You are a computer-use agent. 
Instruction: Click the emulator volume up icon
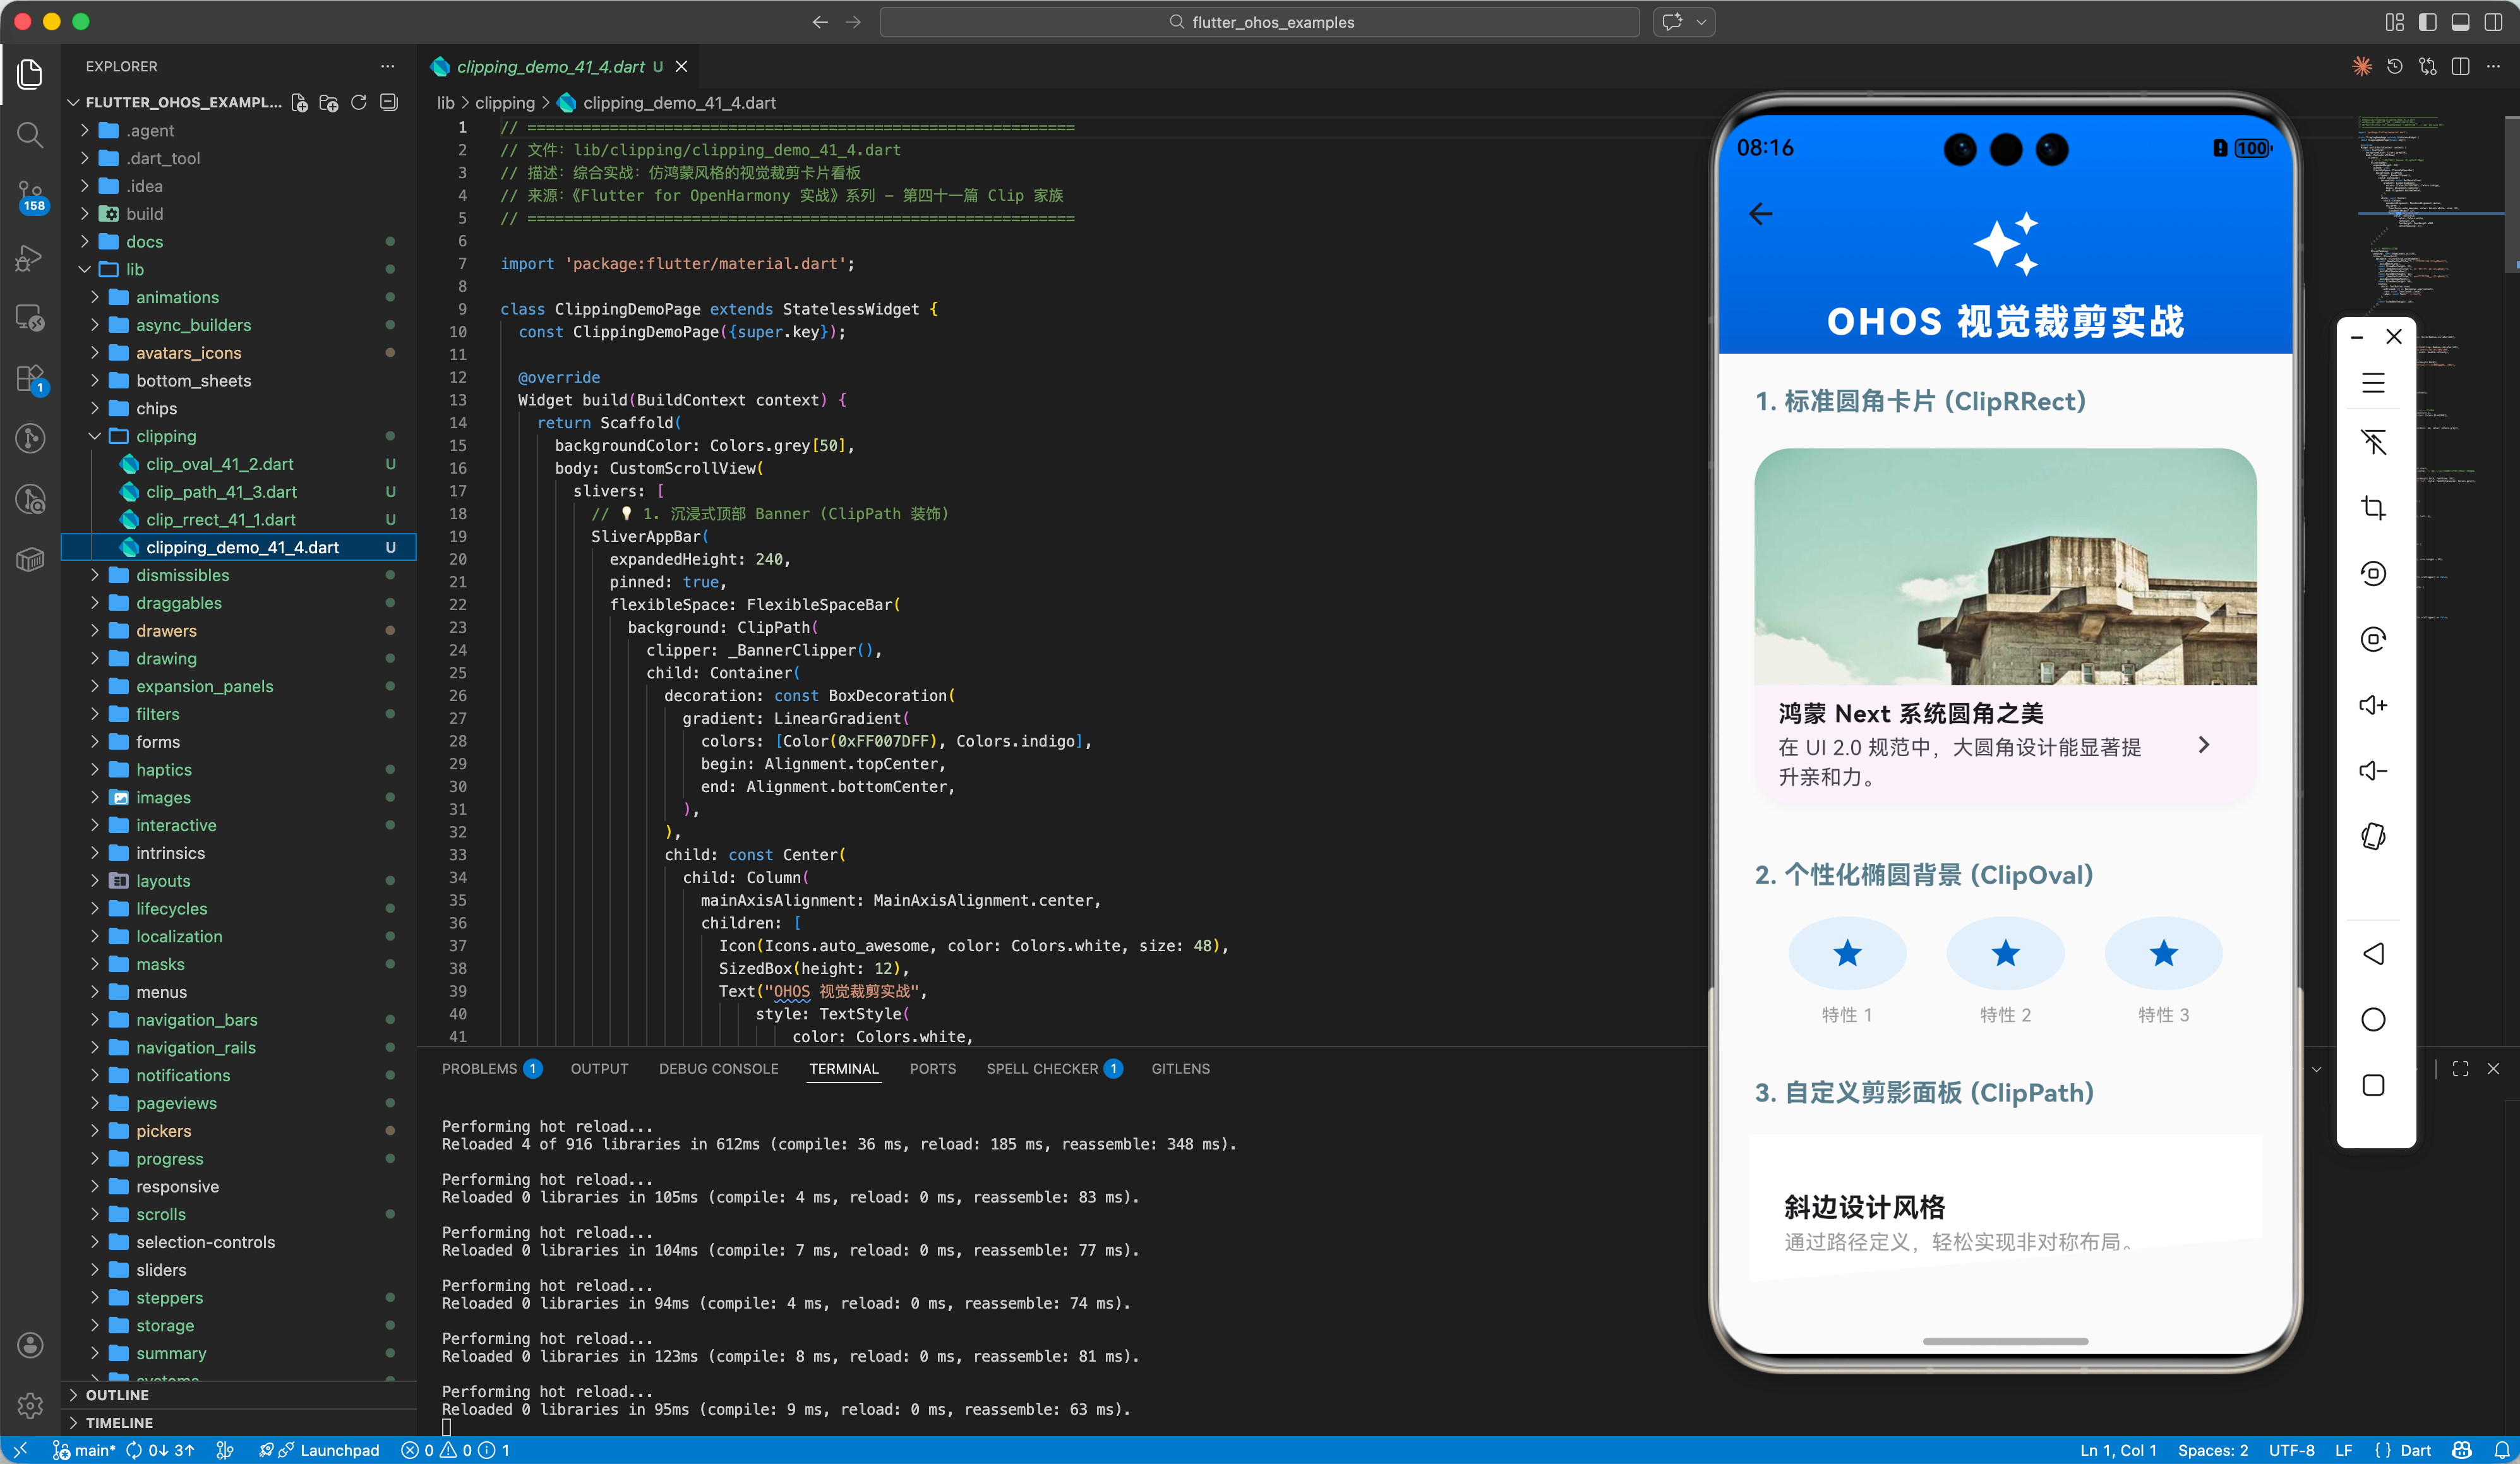pyautogui.click(x=2373, y=705)
